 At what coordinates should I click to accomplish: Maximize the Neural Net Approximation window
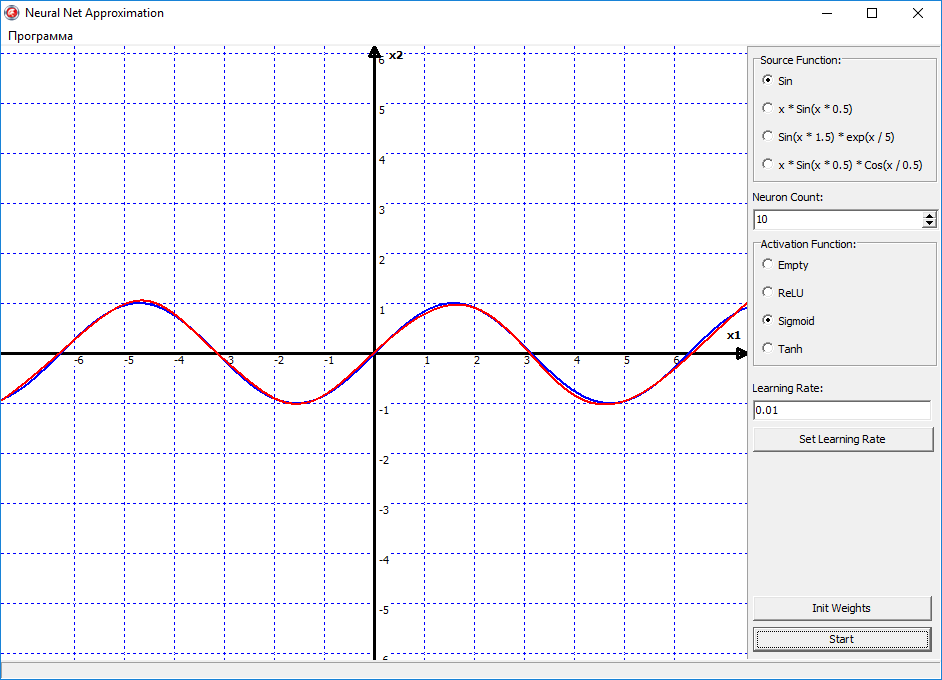click(x=872, y=13)
